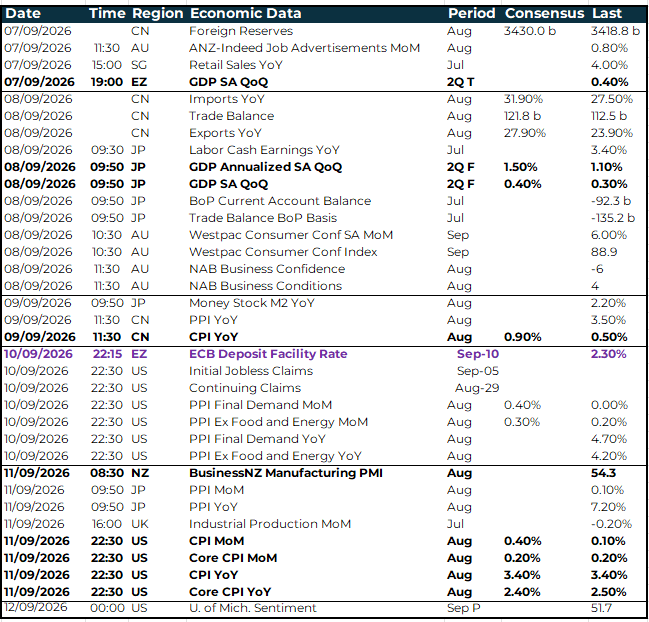This screenshot has width=649, height=622.
Task: Select the 'Exports YoY' cell
Action: click(225, 133)
